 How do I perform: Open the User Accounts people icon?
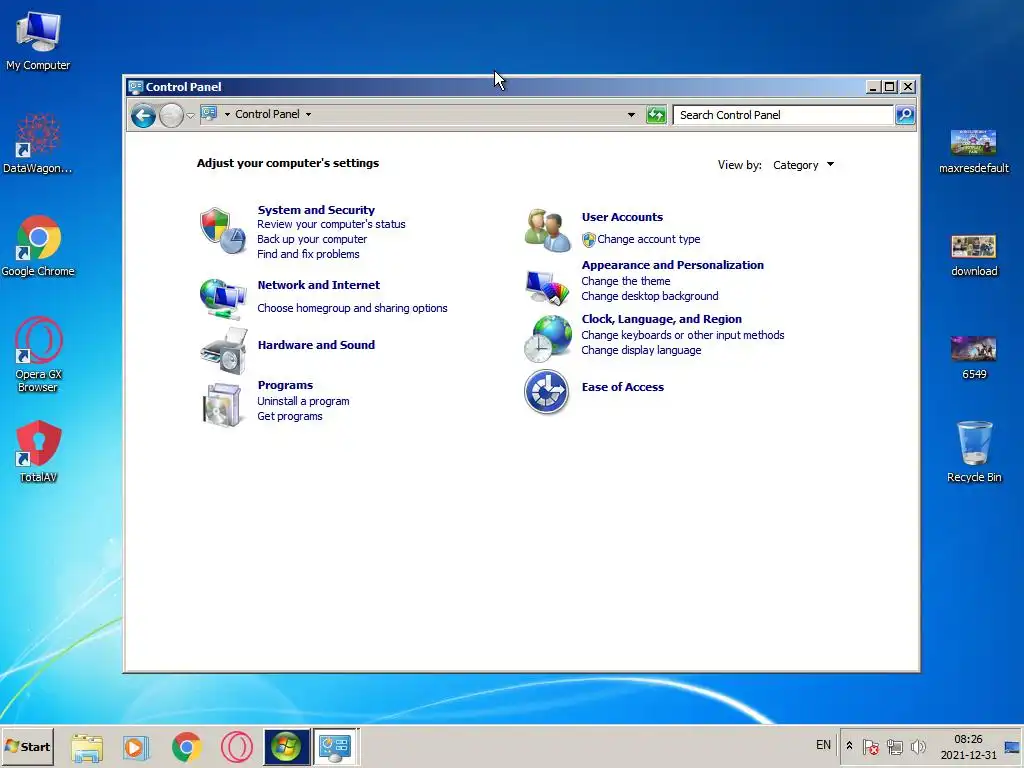pyautogui.click(x=547, y=230)
